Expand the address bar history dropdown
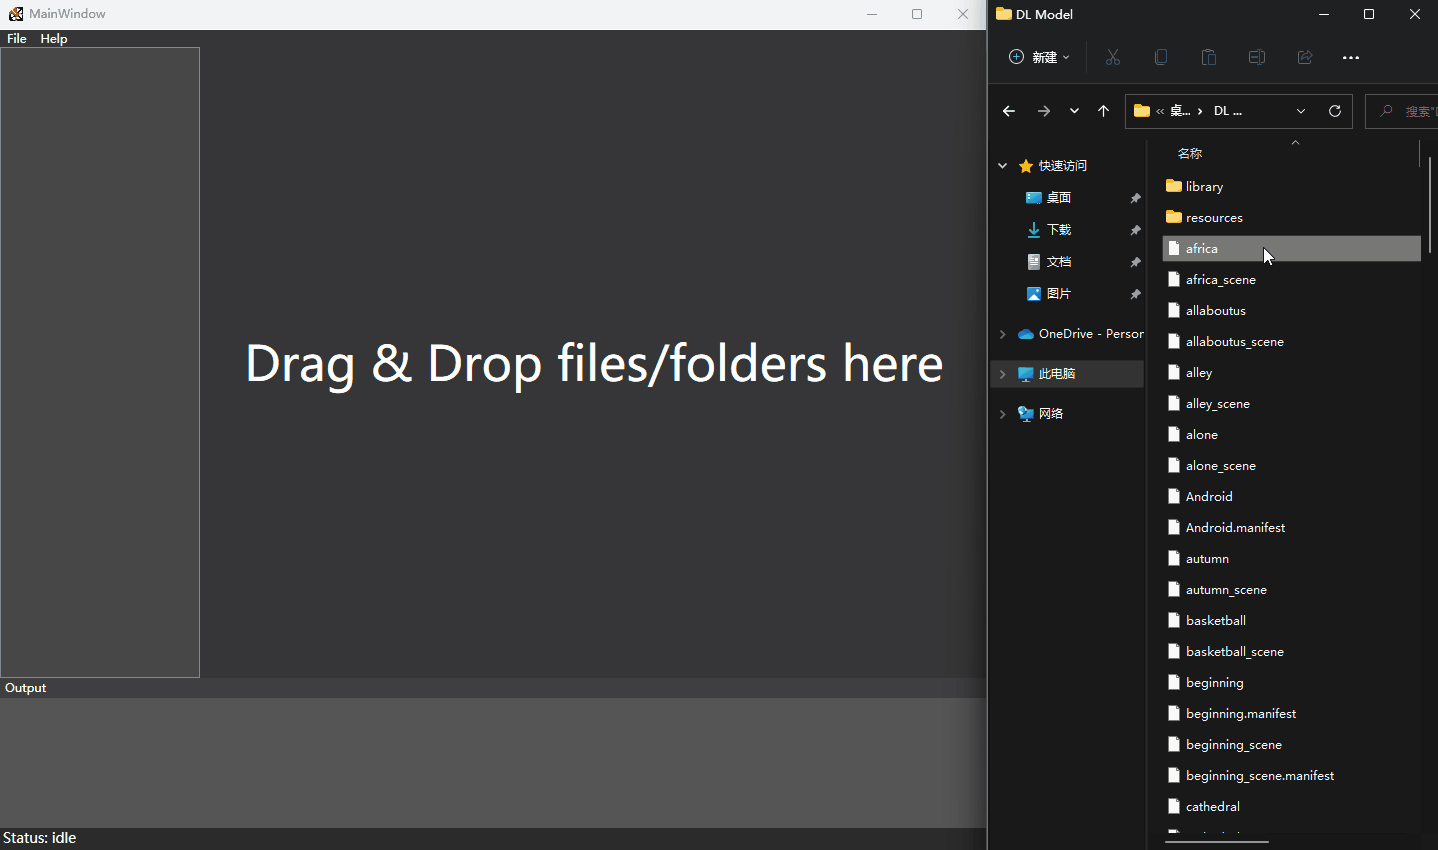Screen dimensions: 1438x850 pyautogui.click(x=1301, y=111)
